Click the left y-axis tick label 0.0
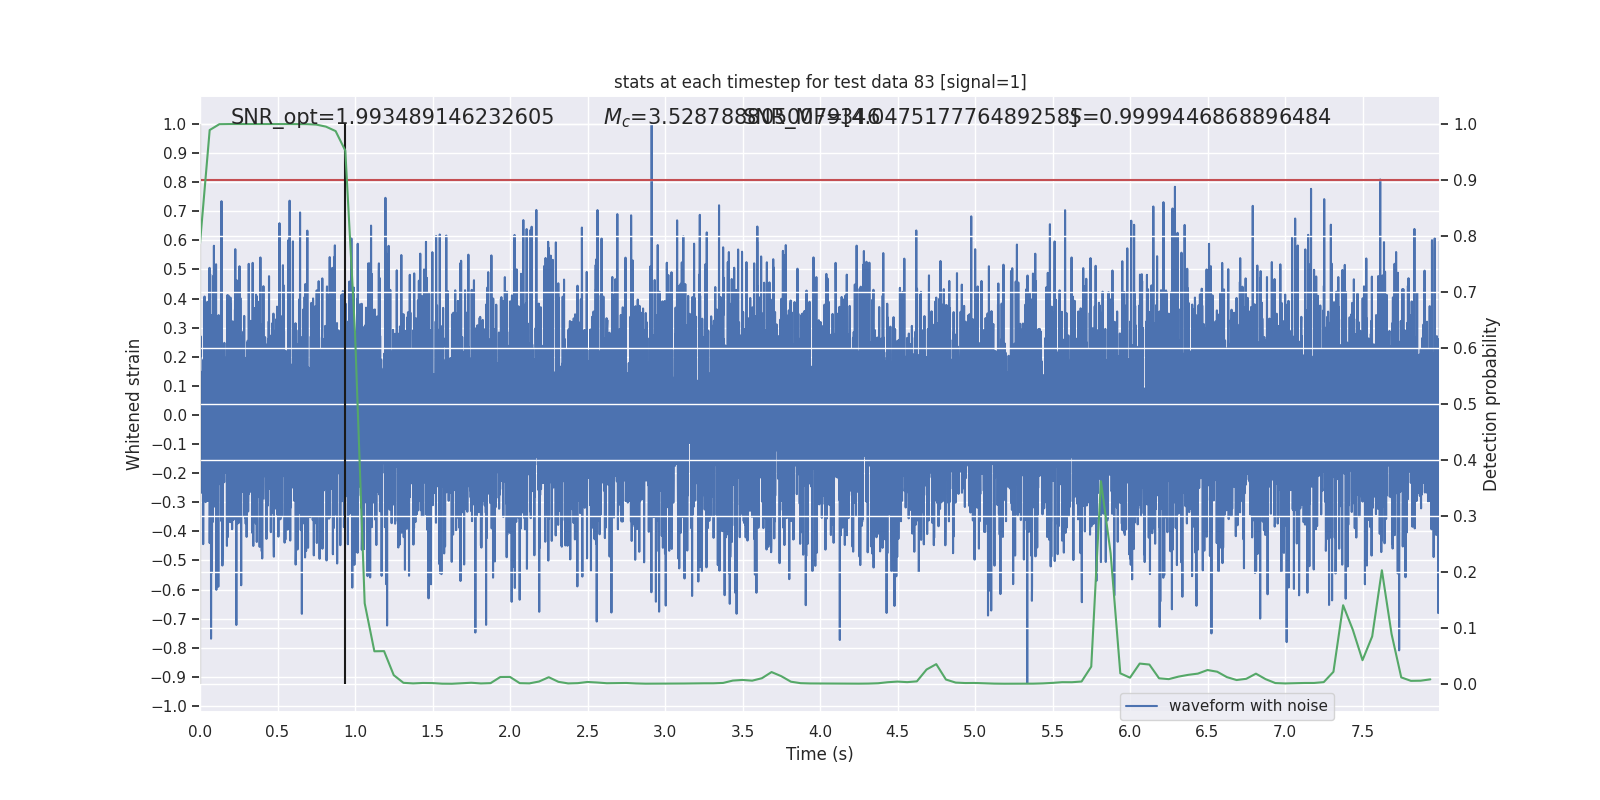 175,415
